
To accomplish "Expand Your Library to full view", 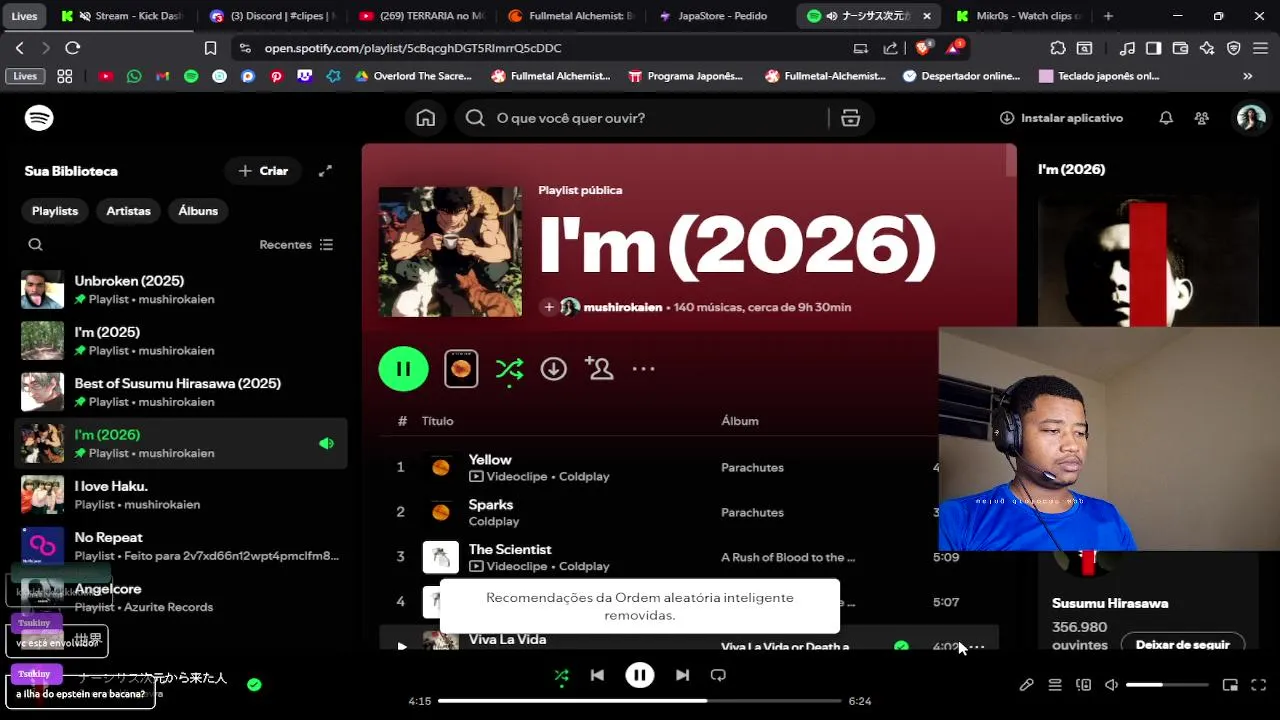I will click(x=325, y=171).
